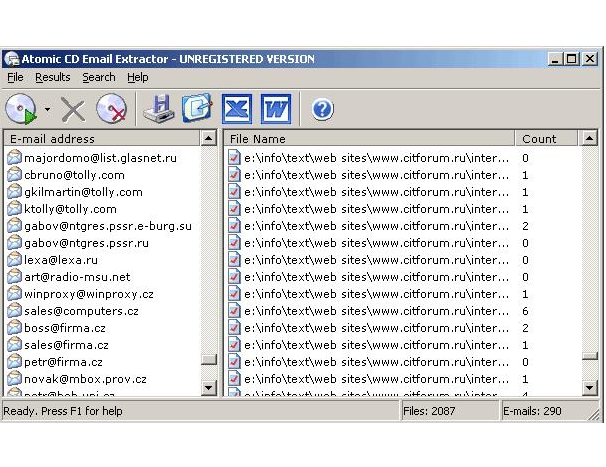The image size is (606, 467).
Task: Click the gray X stop toolbar icon
Action: click(x=73, y=110)
